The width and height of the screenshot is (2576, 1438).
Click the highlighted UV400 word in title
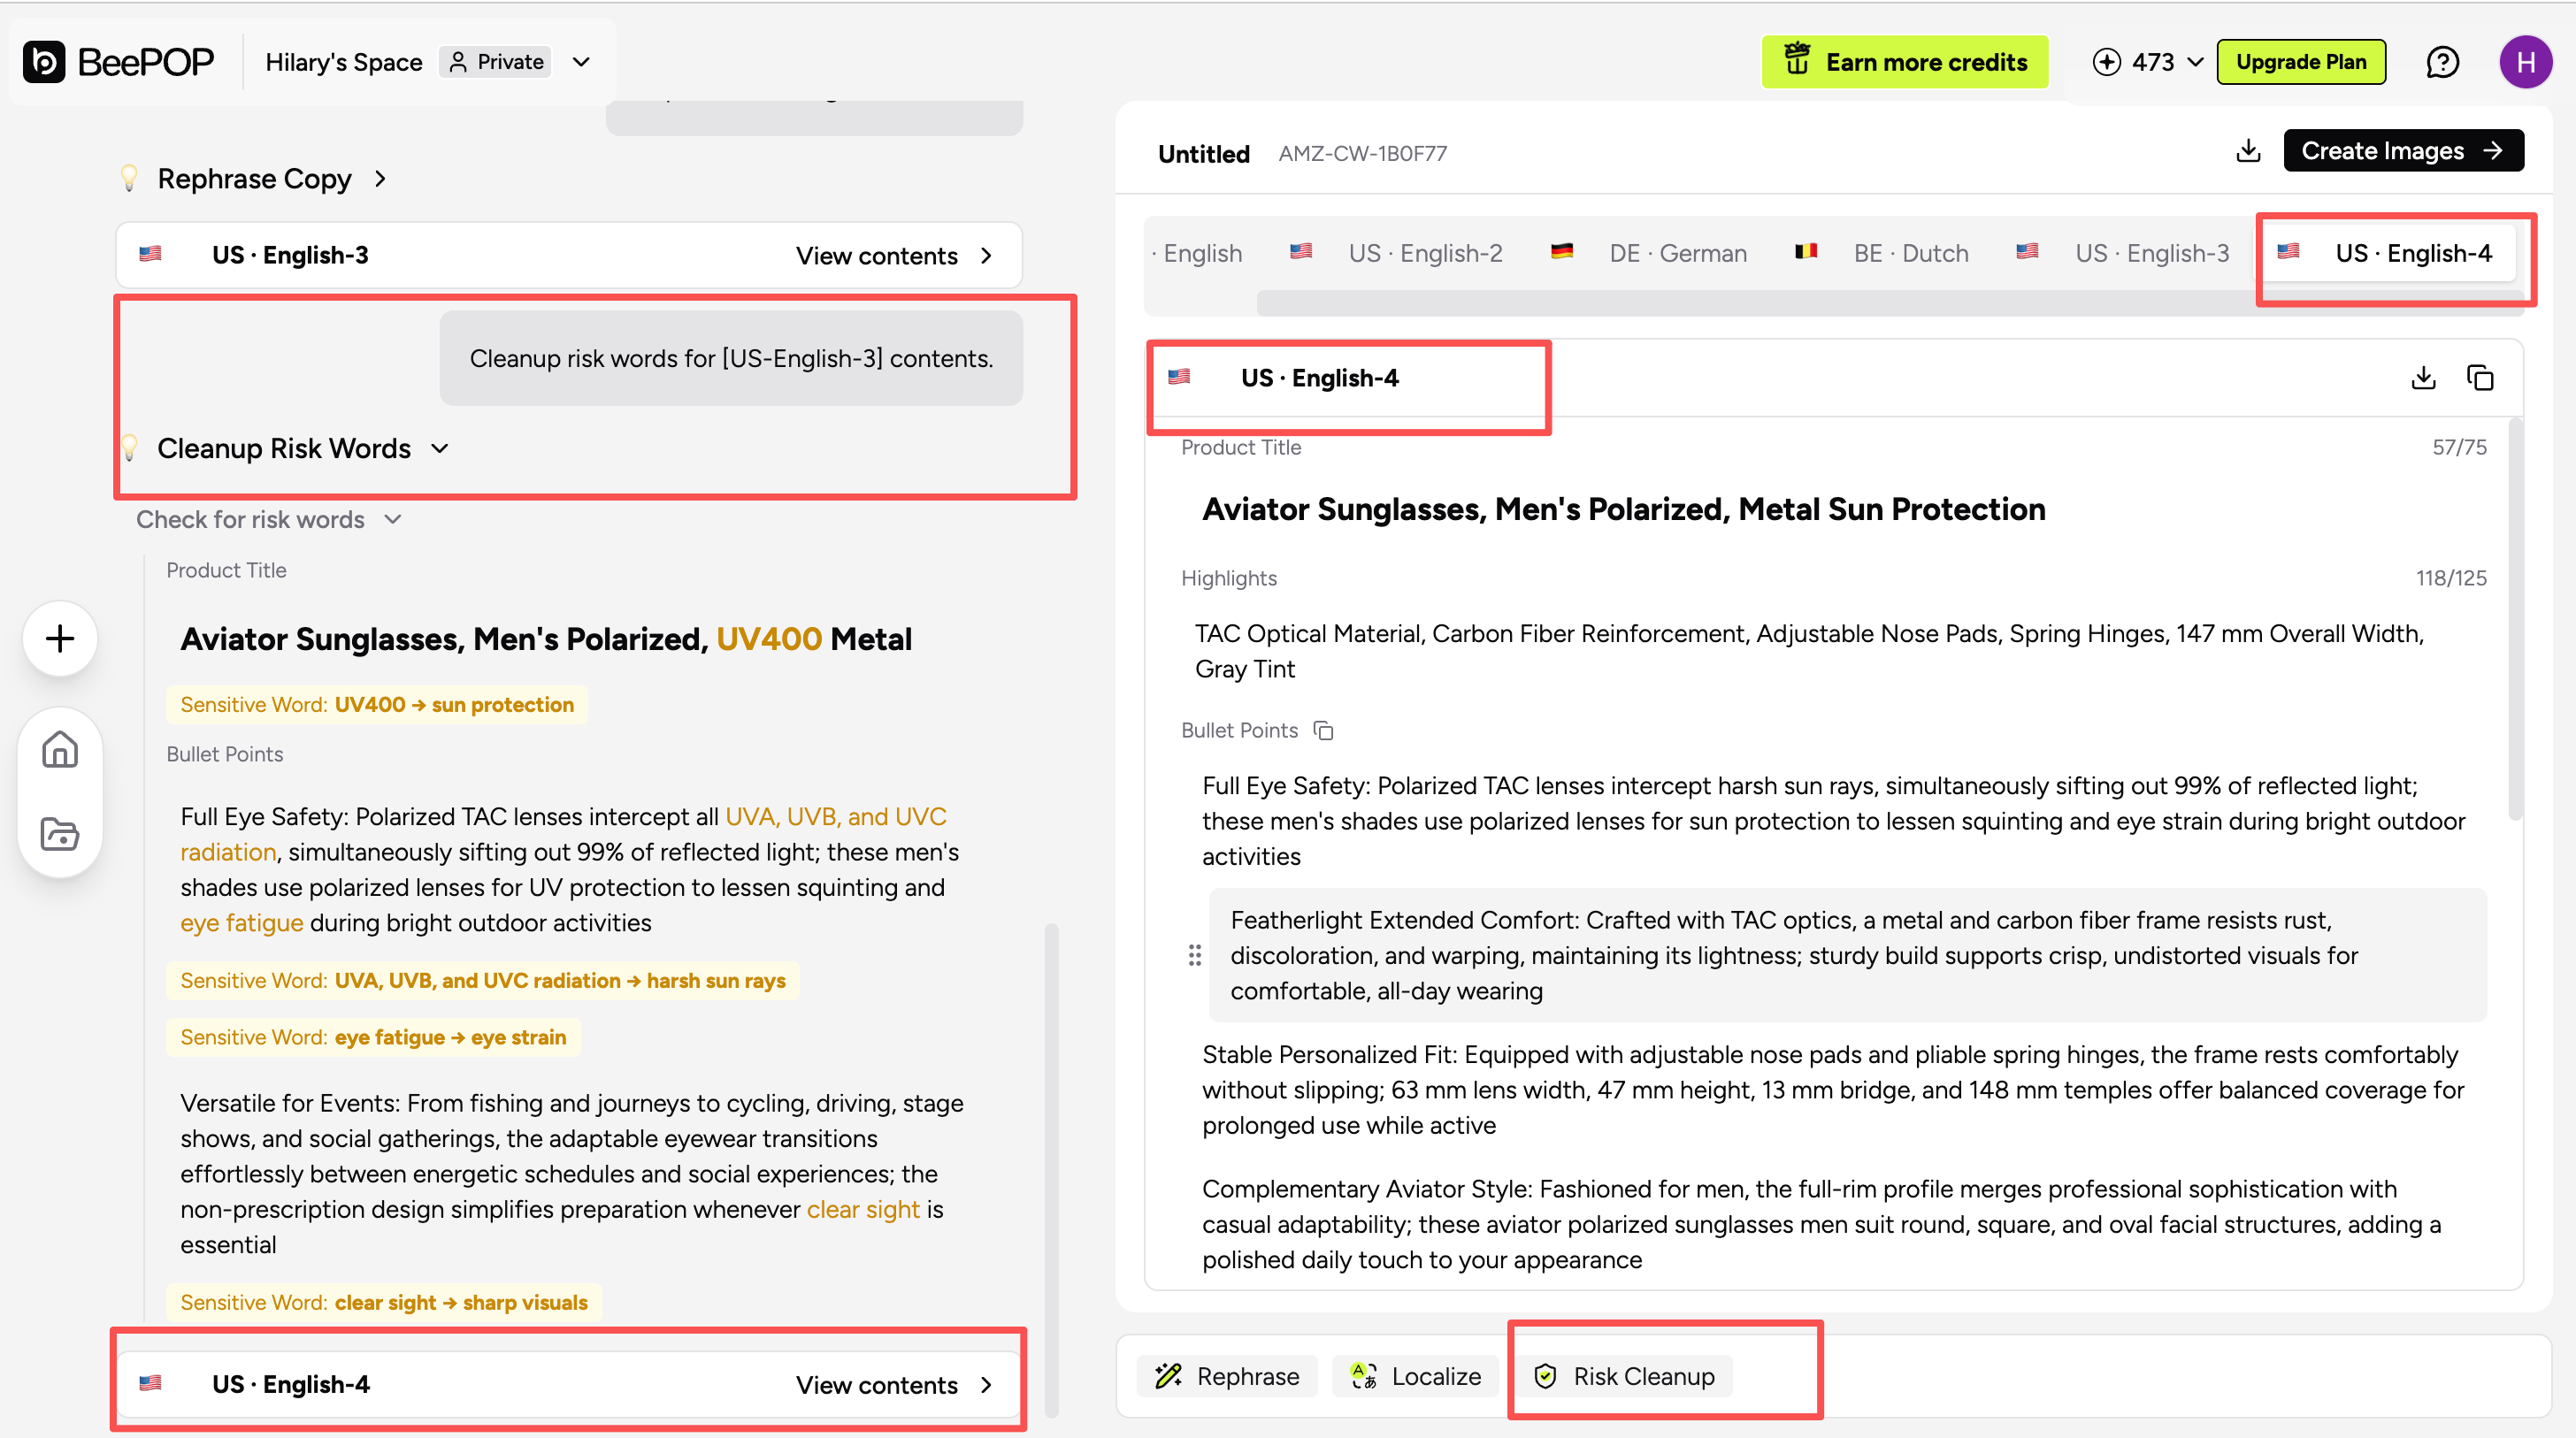click(x=768, y=639)
